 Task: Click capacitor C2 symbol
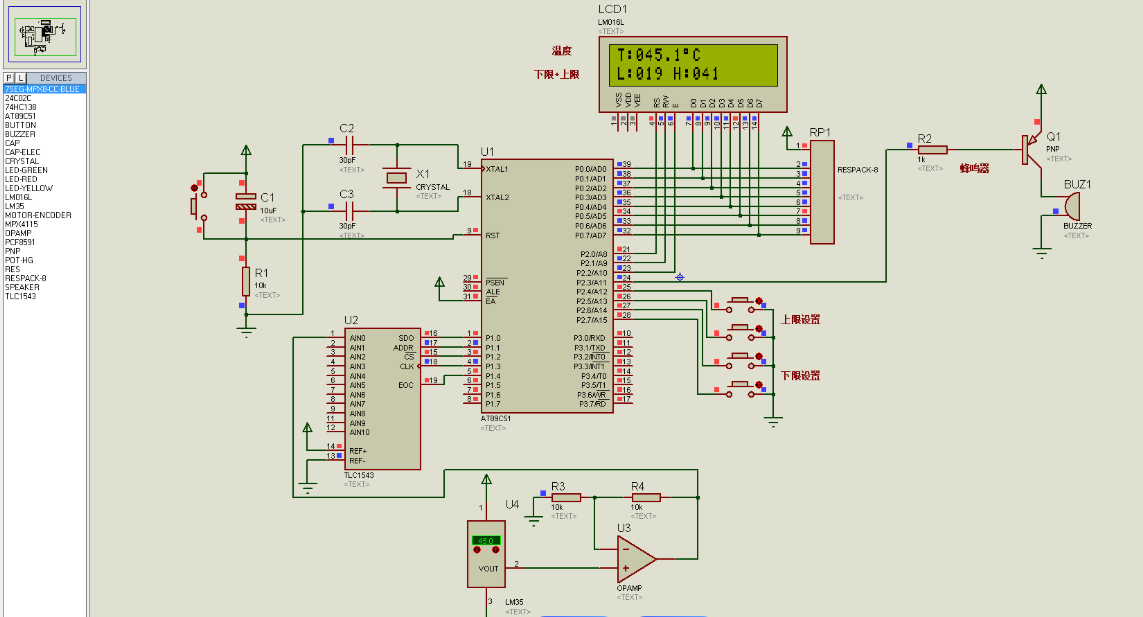(x=348, y=145)
